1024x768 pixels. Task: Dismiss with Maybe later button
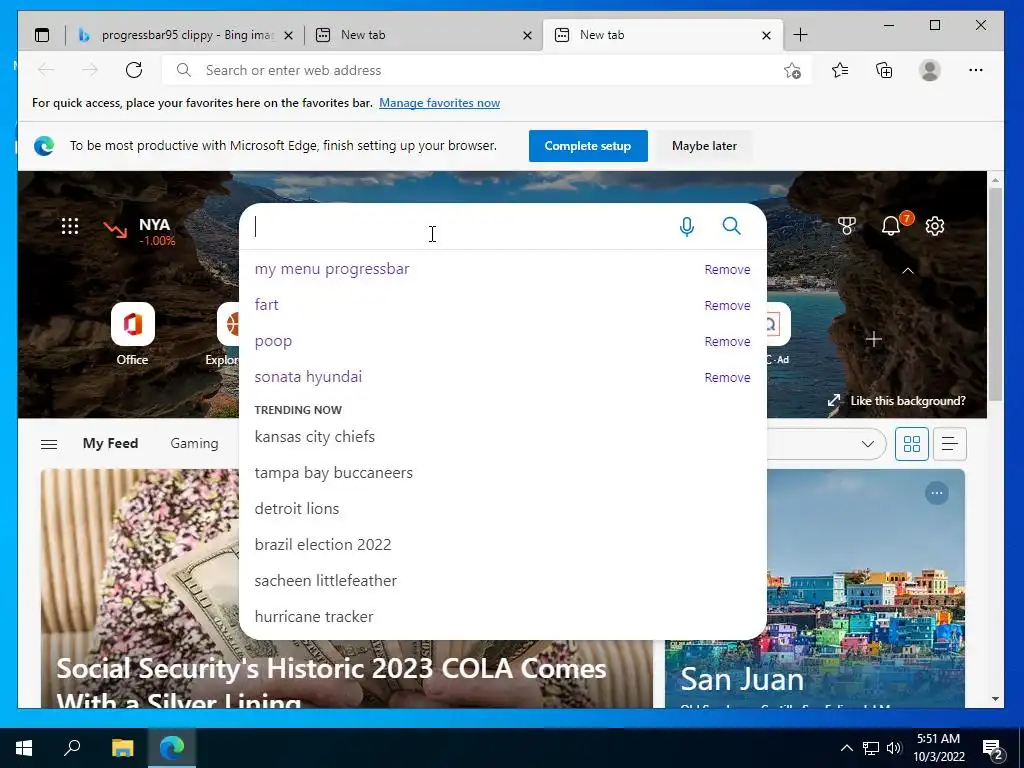tap(704, 146)
